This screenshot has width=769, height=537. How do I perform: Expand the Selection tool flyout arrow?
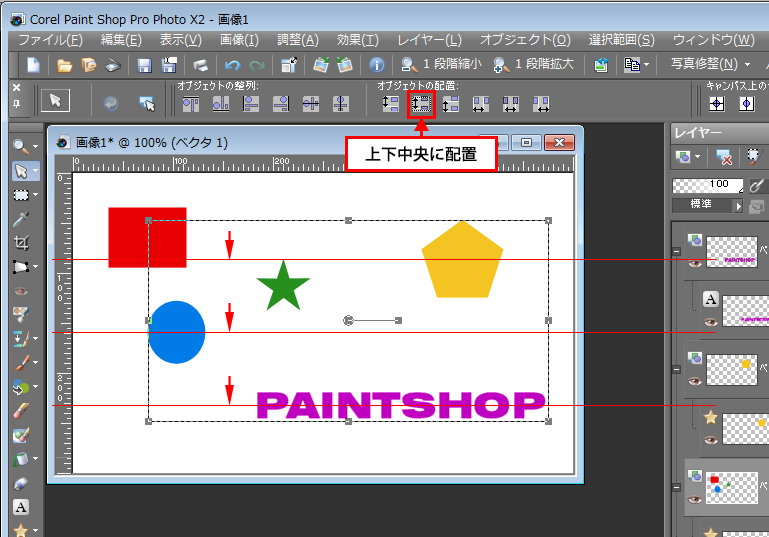click(x=35, y=195)
